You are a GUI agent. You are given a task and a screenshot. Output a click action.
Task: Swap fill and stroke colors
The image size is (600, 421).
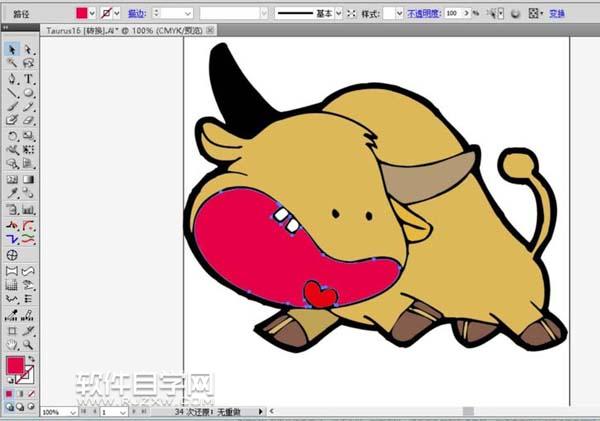point(33,359)
